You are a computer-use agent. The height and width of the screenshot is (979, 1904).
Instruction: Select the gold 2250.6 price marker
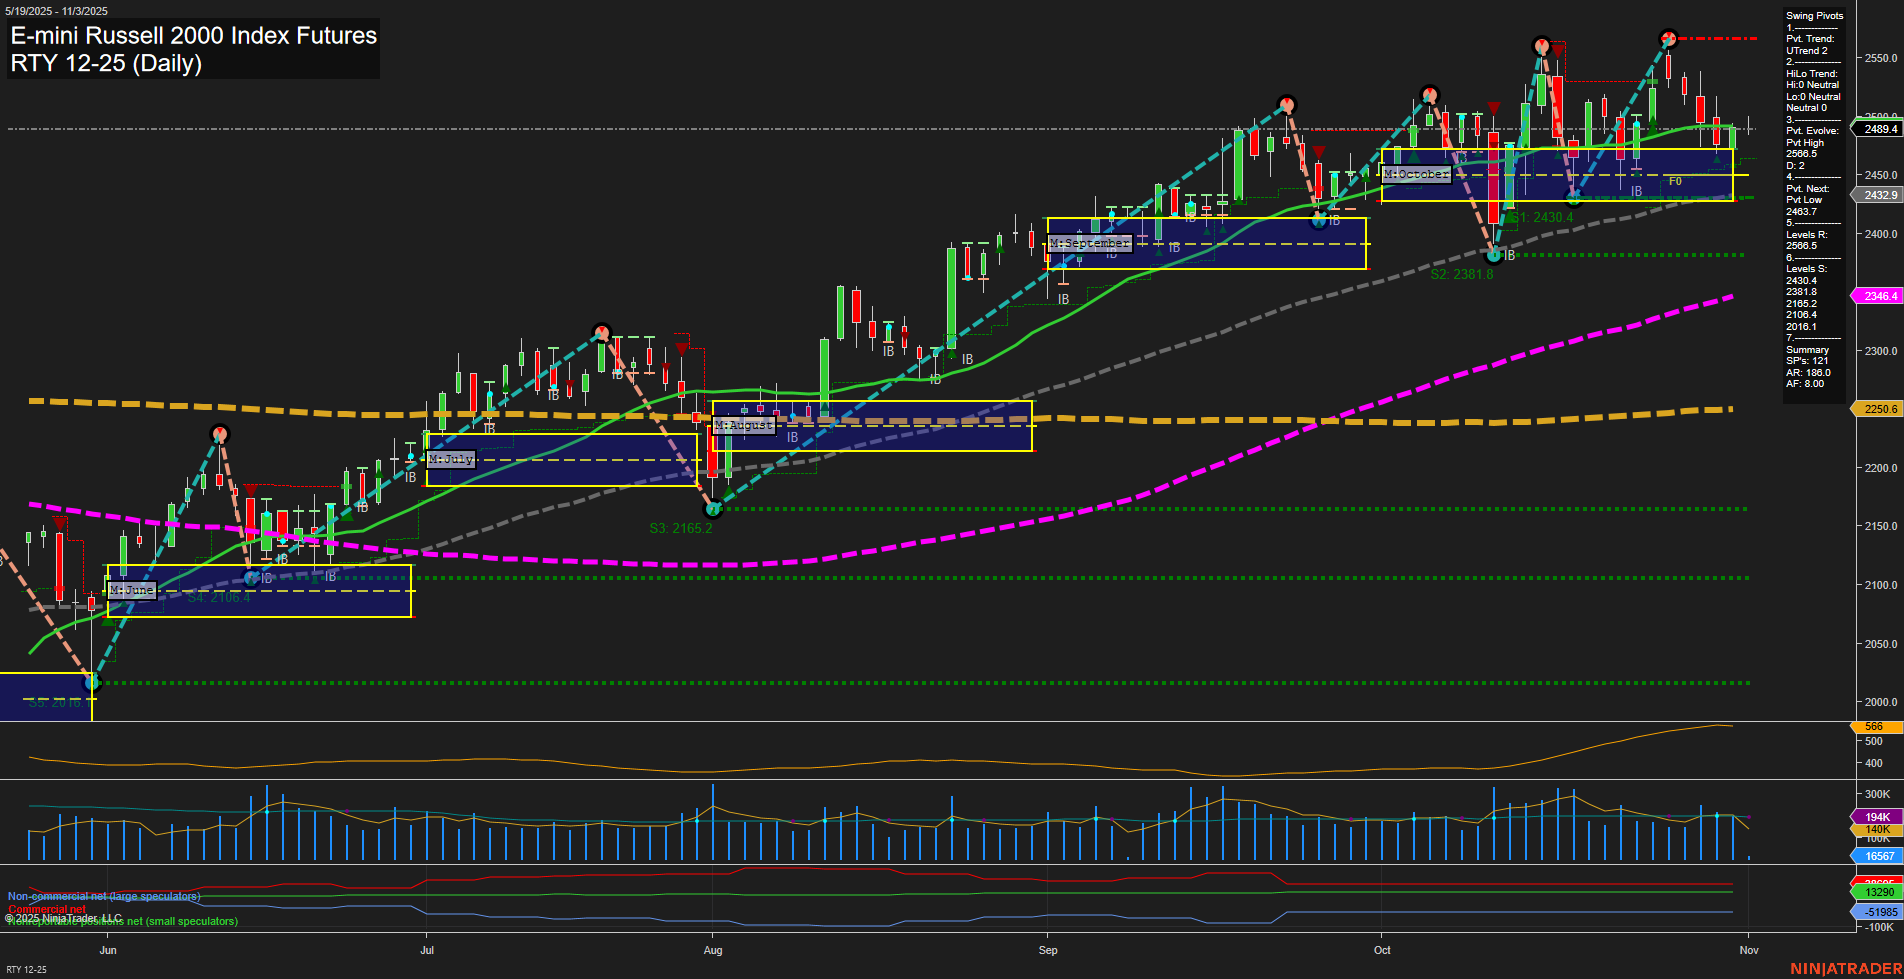tap(1880, 409)
